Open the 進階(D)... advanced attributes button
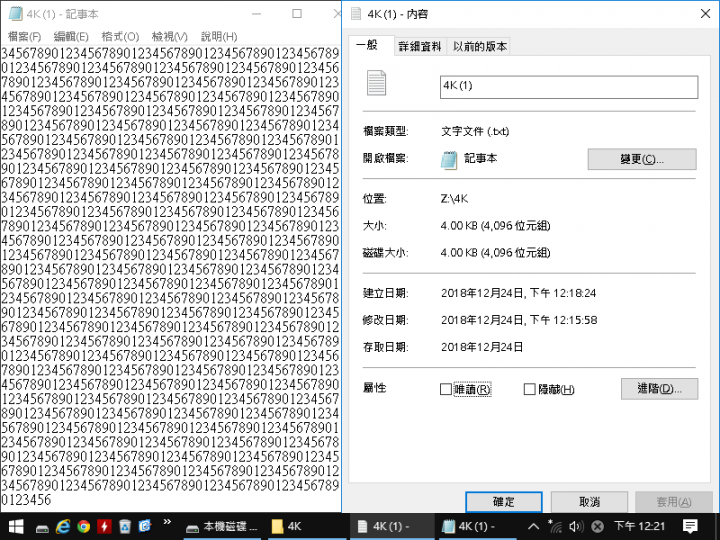 pyautogui.click(x=659, y=388)
